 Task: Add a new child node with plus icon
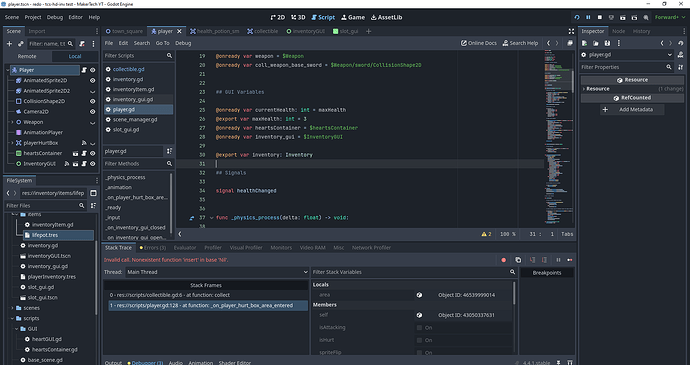[9, 44]
